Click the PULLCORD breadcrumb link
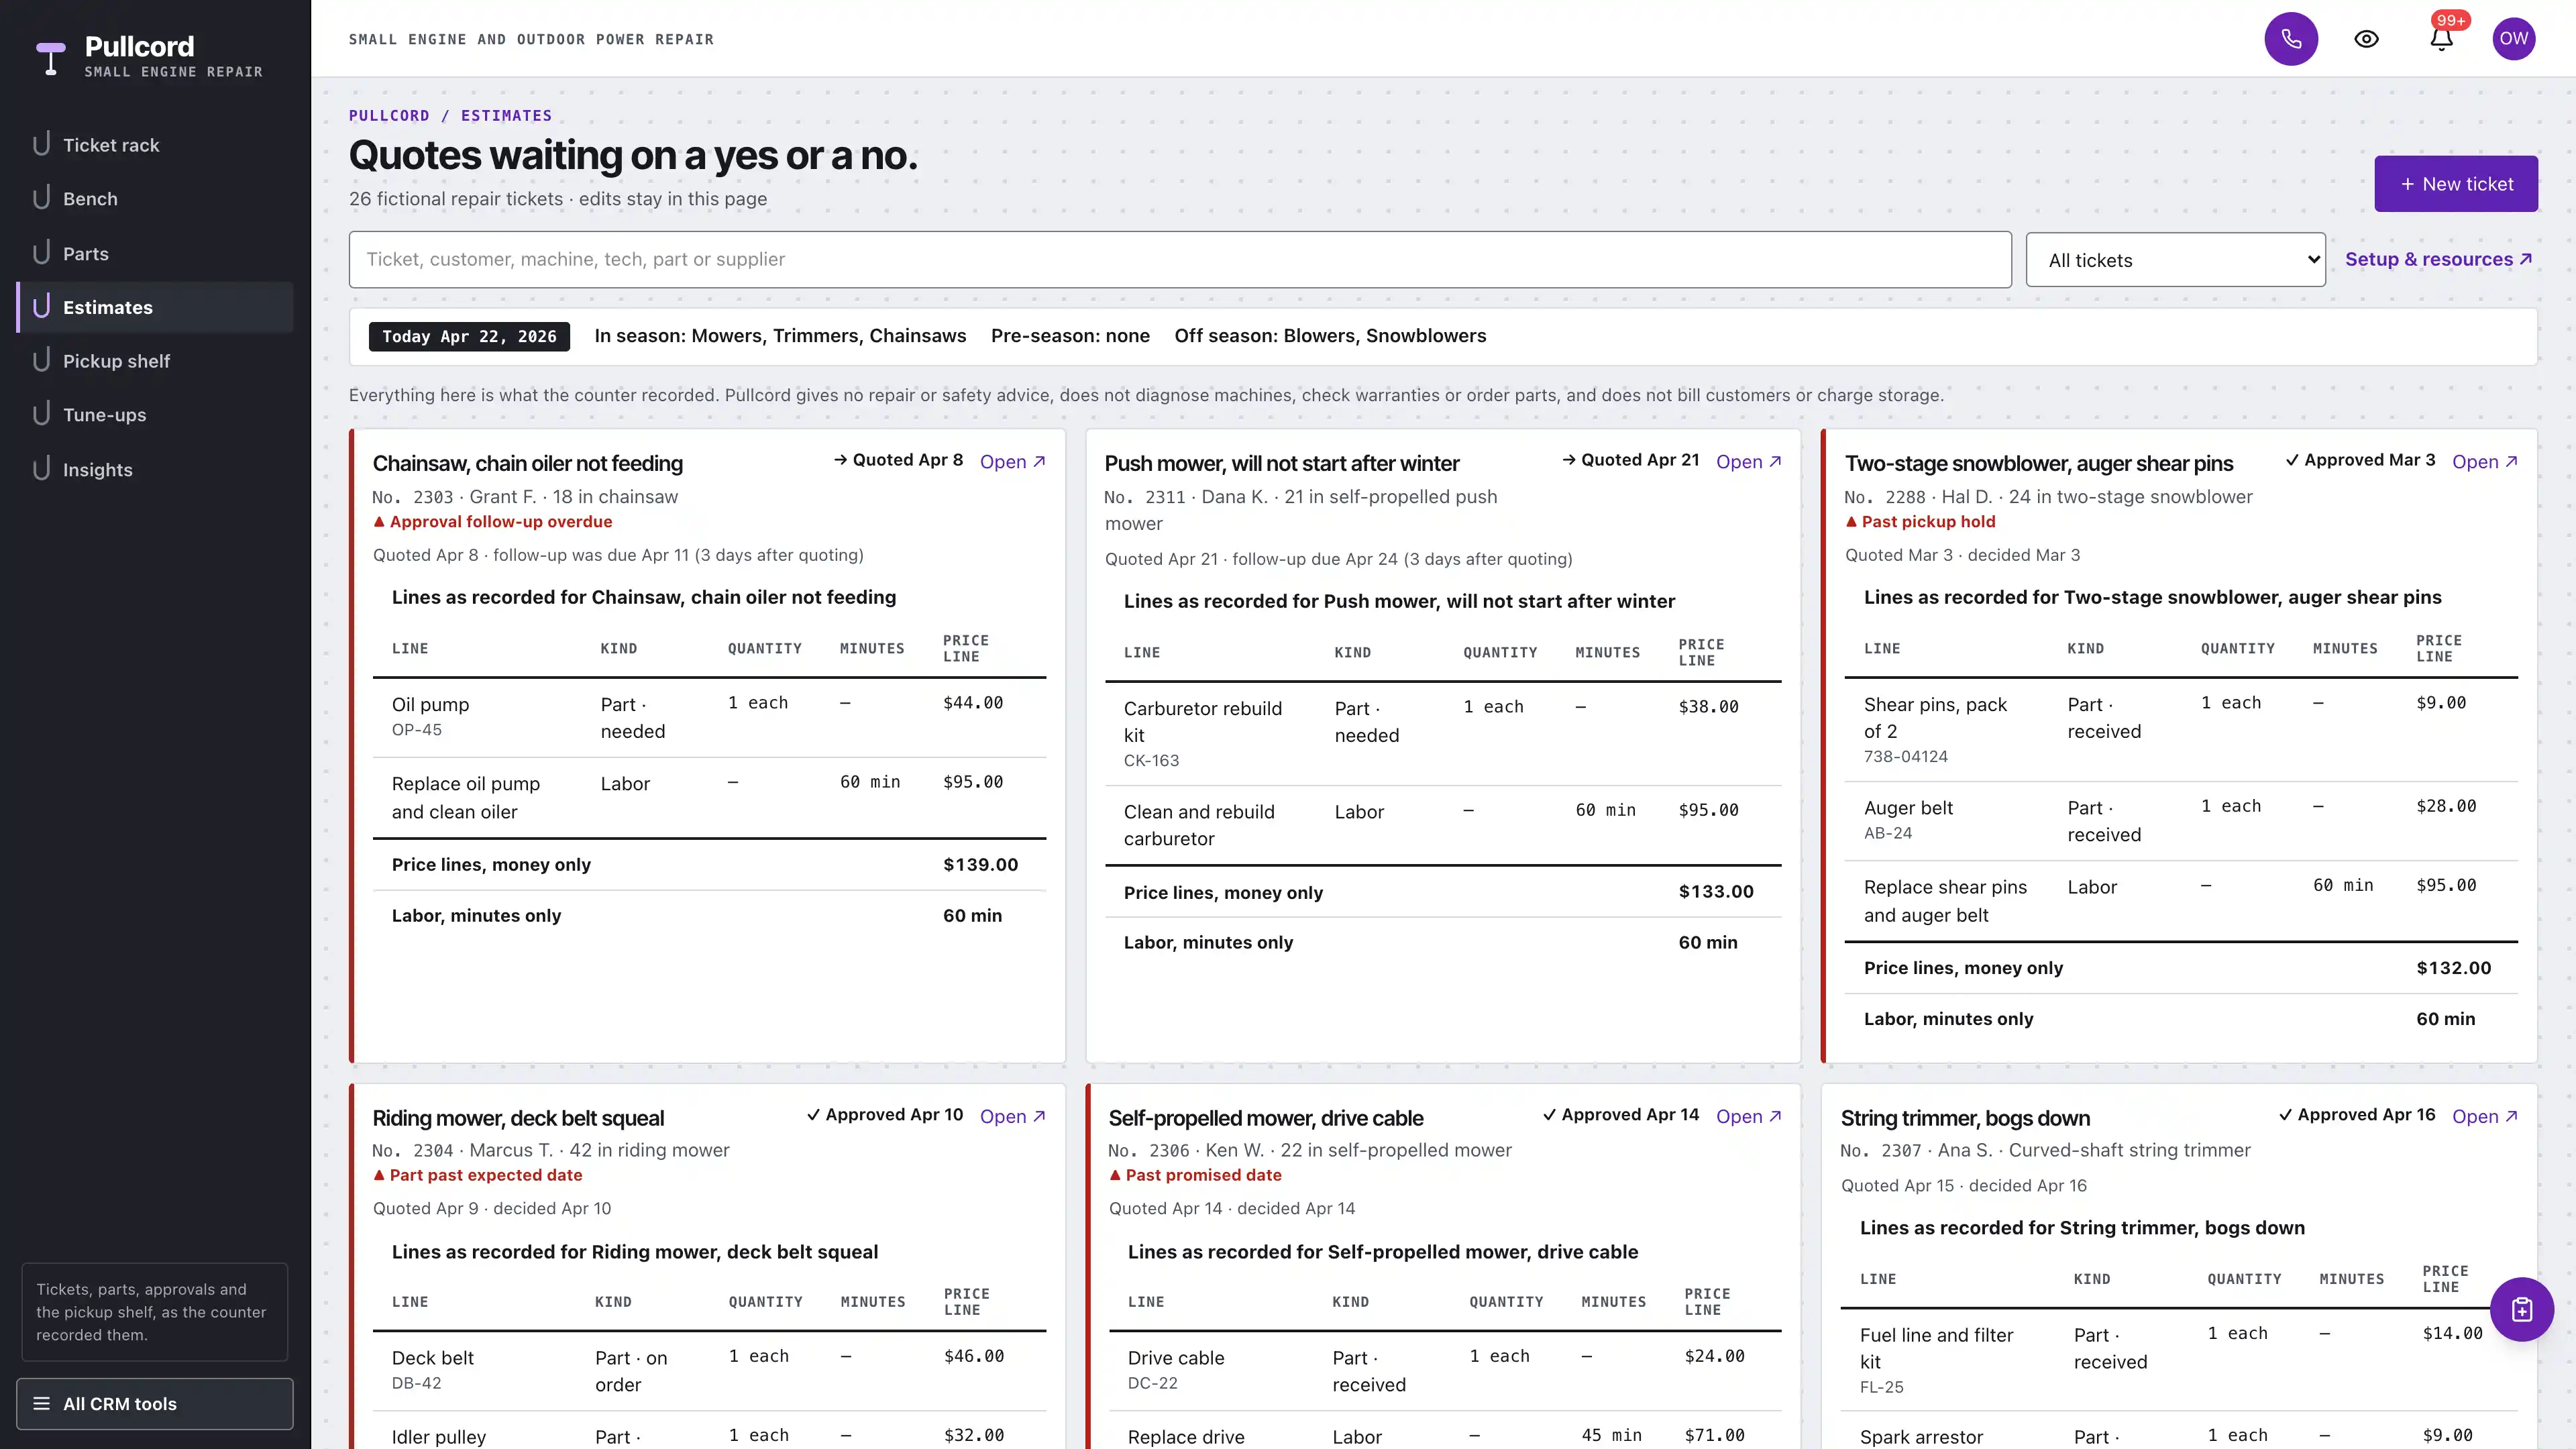Viewport: 2576px width, 1449px height. coord(389,116)
